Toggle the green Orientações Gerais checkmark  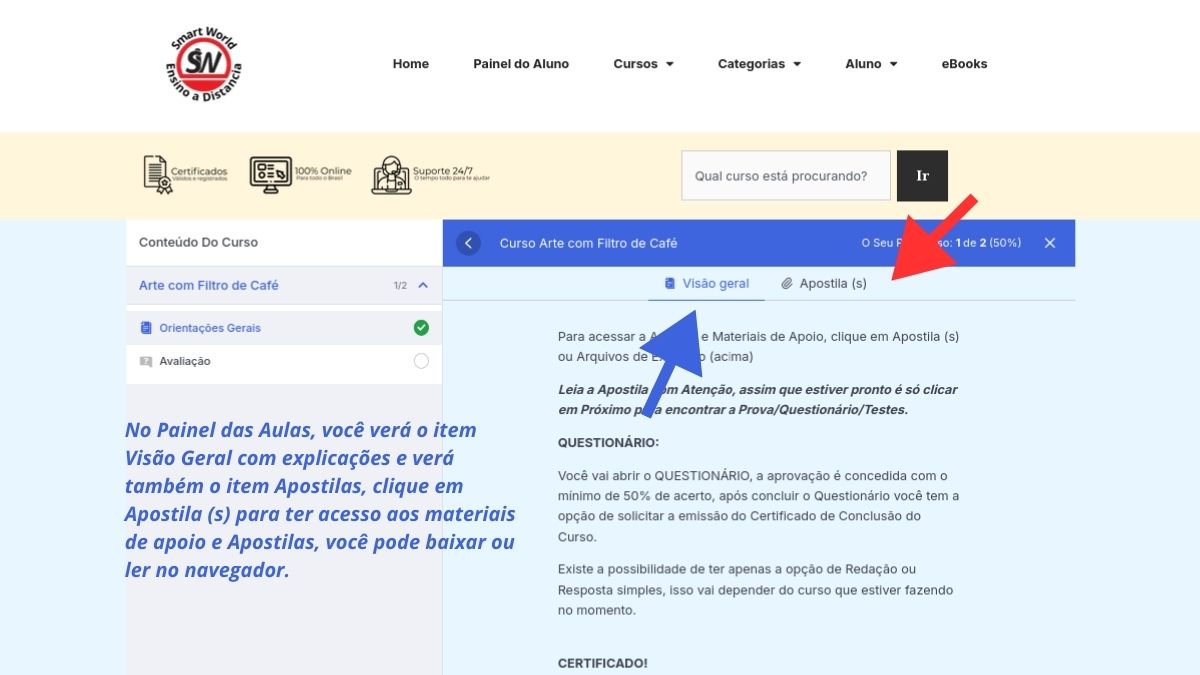(x=421, y=328)
